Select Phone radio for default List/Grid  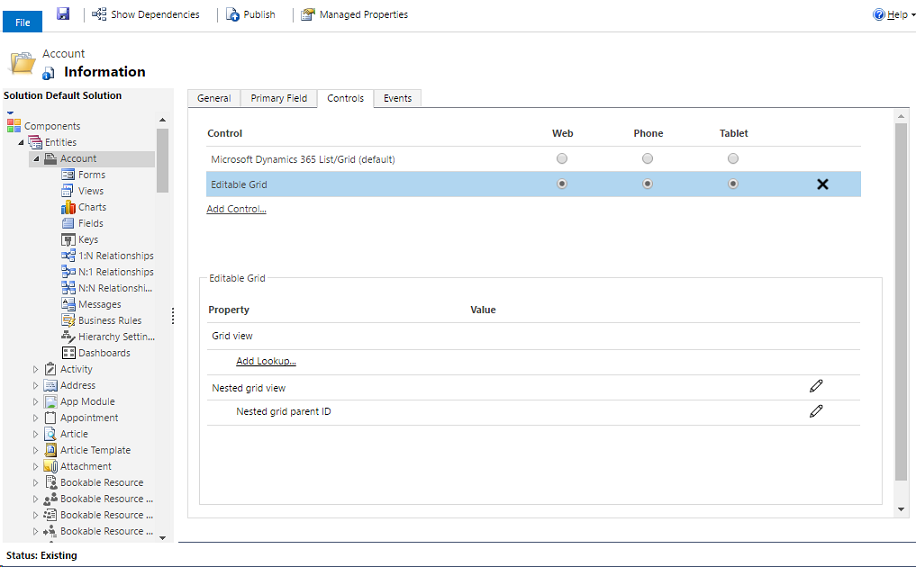[647, 159]
